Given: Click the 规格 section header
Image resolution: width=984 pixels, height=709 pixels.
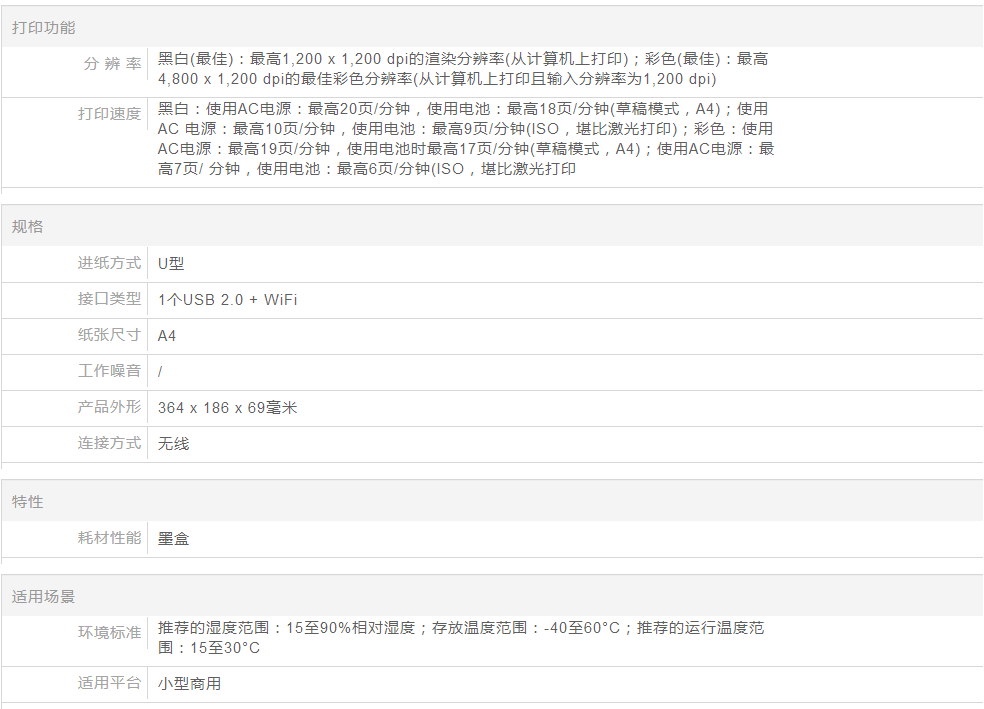Looking at the screenshot, I should [x=28, y=227].
